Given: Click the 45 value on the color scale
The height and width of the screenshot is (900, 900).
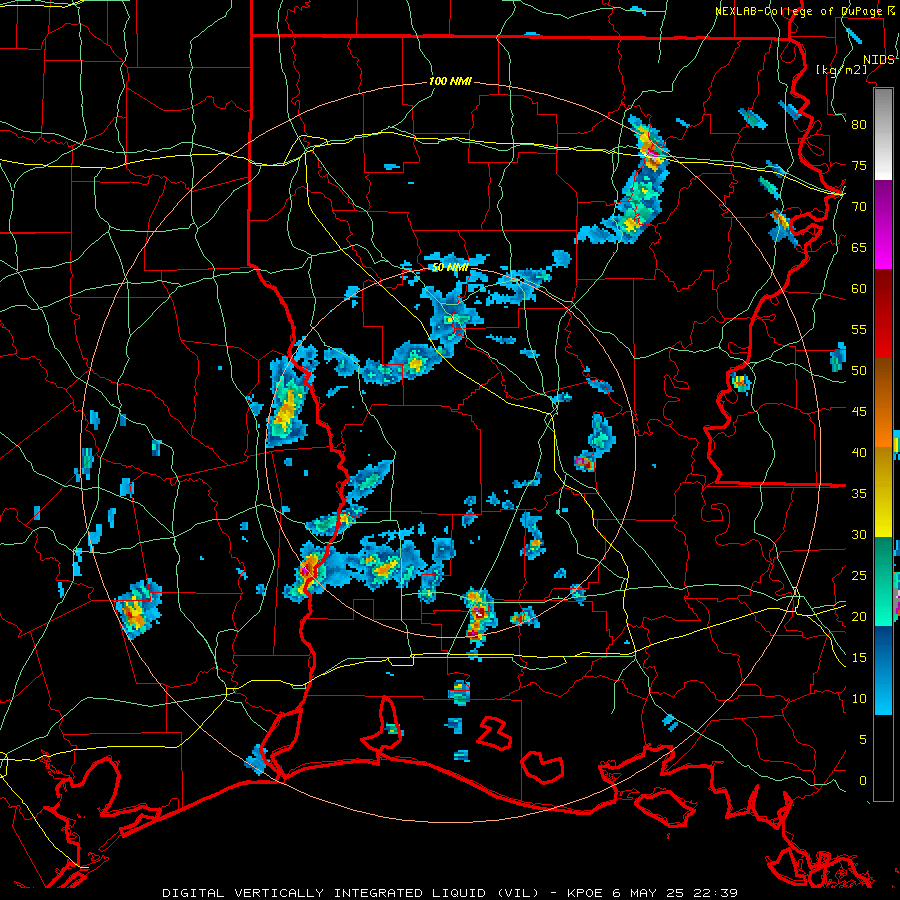Looking at the screenshot, I should point(859,412).
